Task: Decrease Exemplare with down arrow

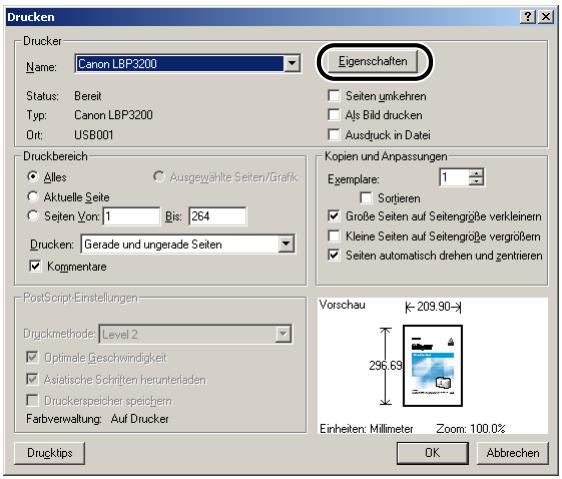Action: coord(476,181)
